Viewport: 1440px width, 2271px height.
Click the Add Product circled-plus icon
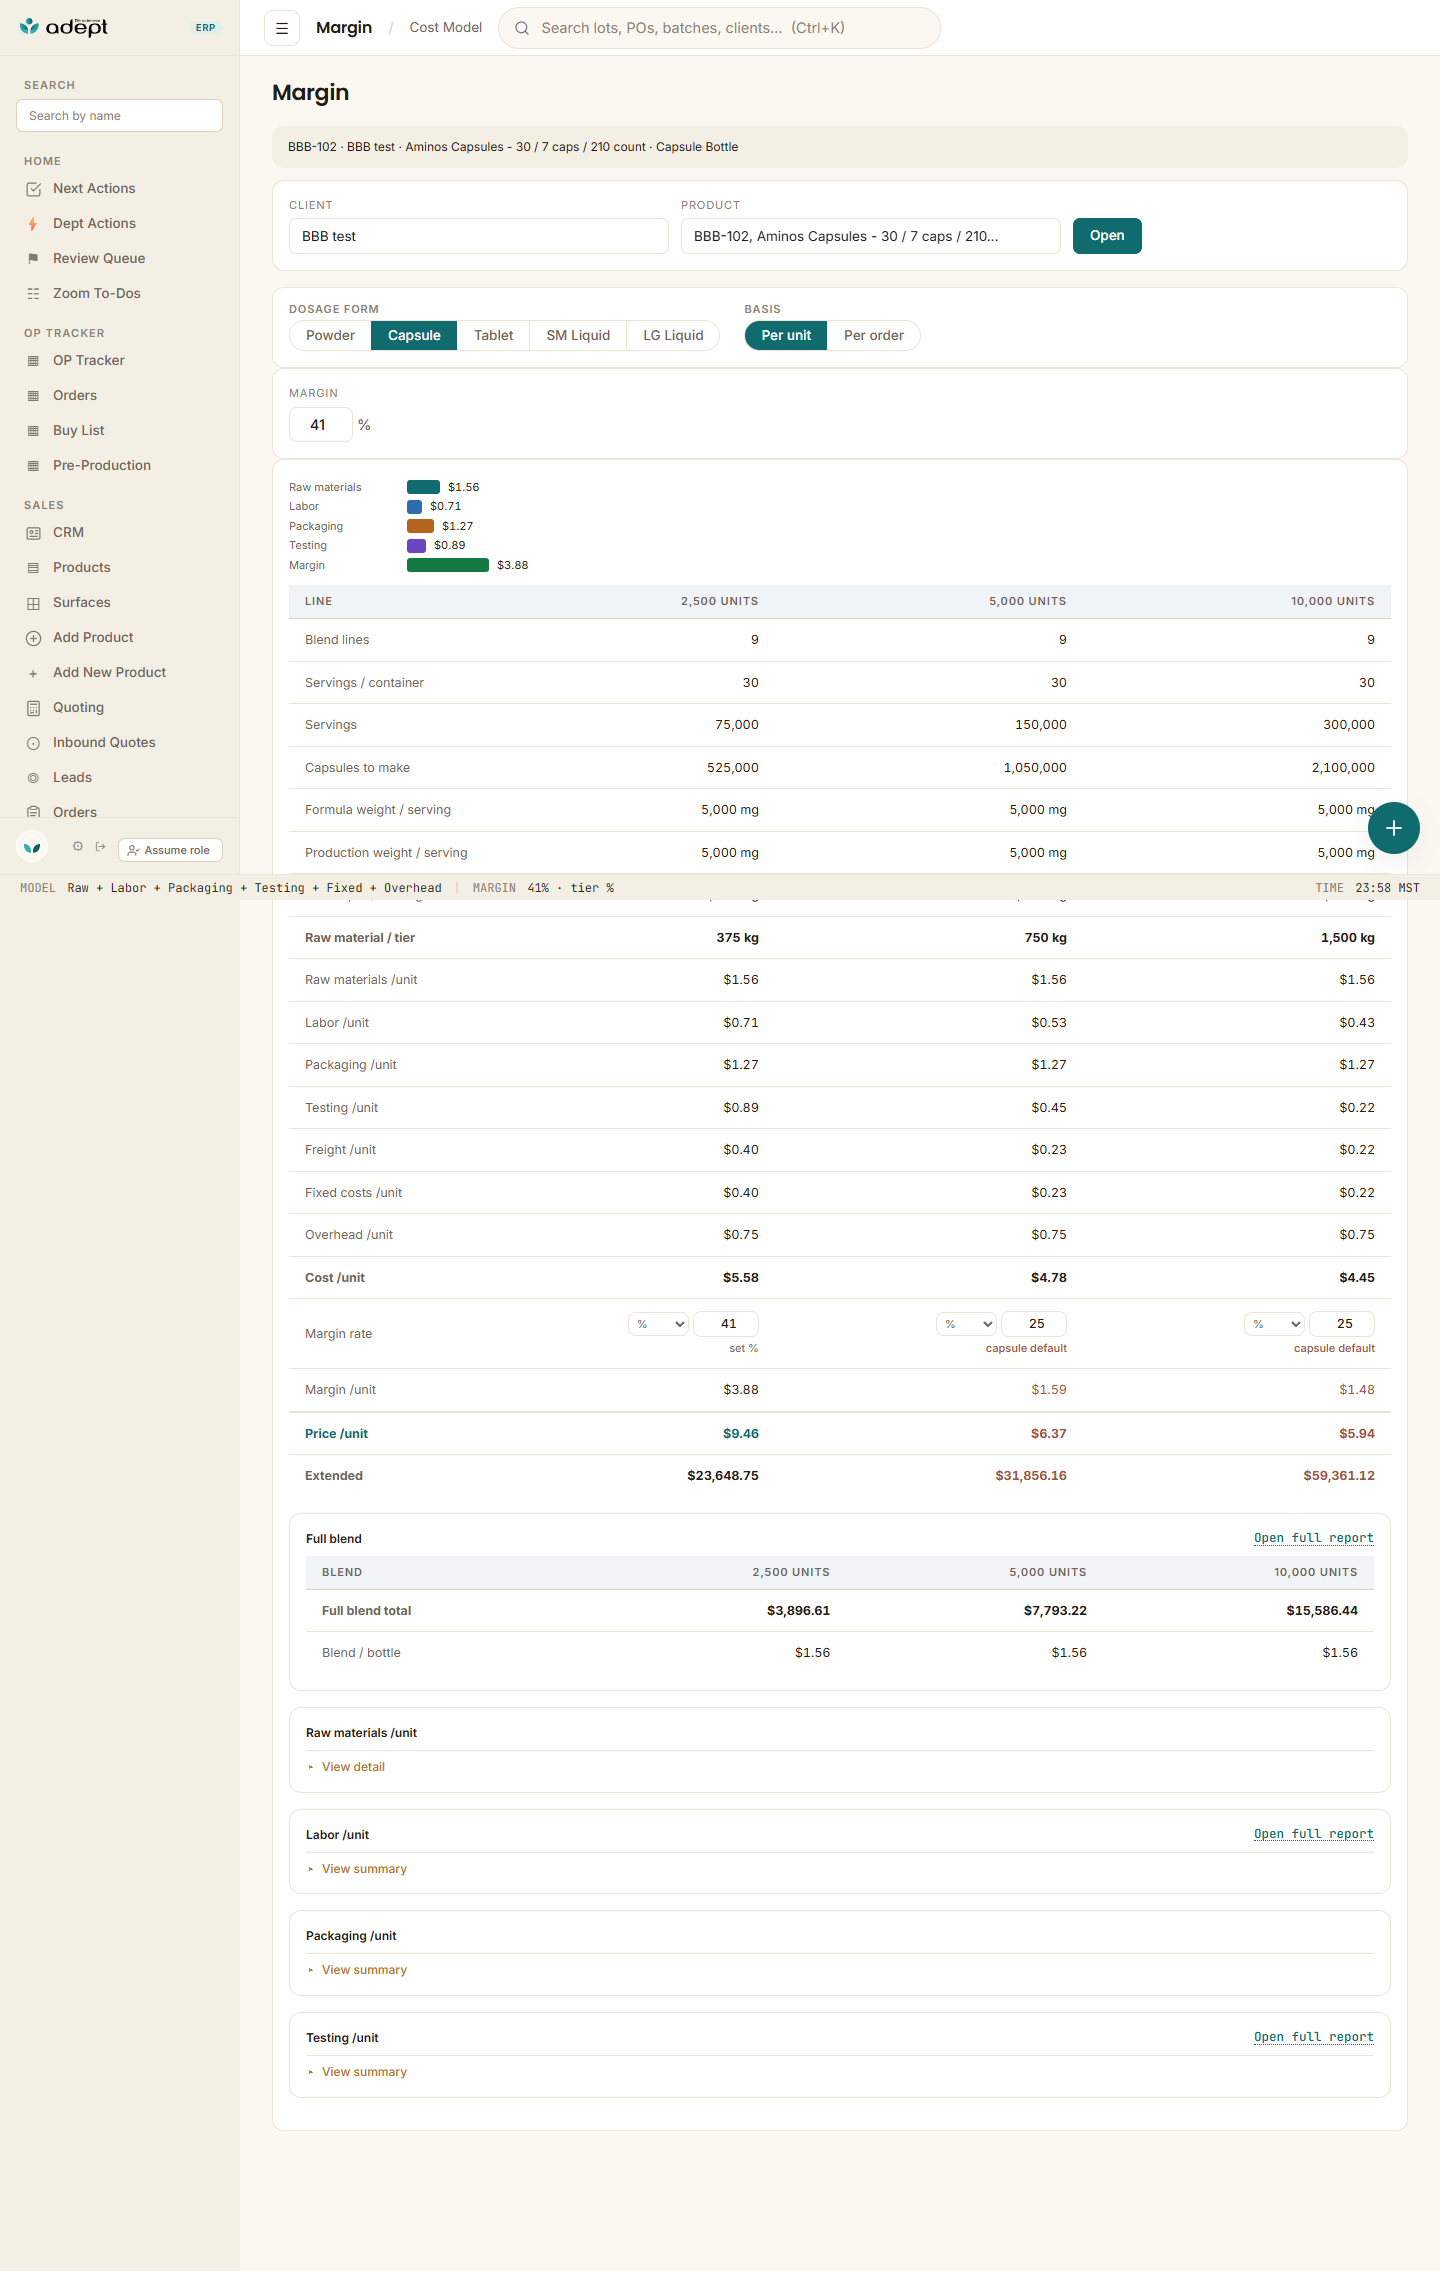point(33,638)
